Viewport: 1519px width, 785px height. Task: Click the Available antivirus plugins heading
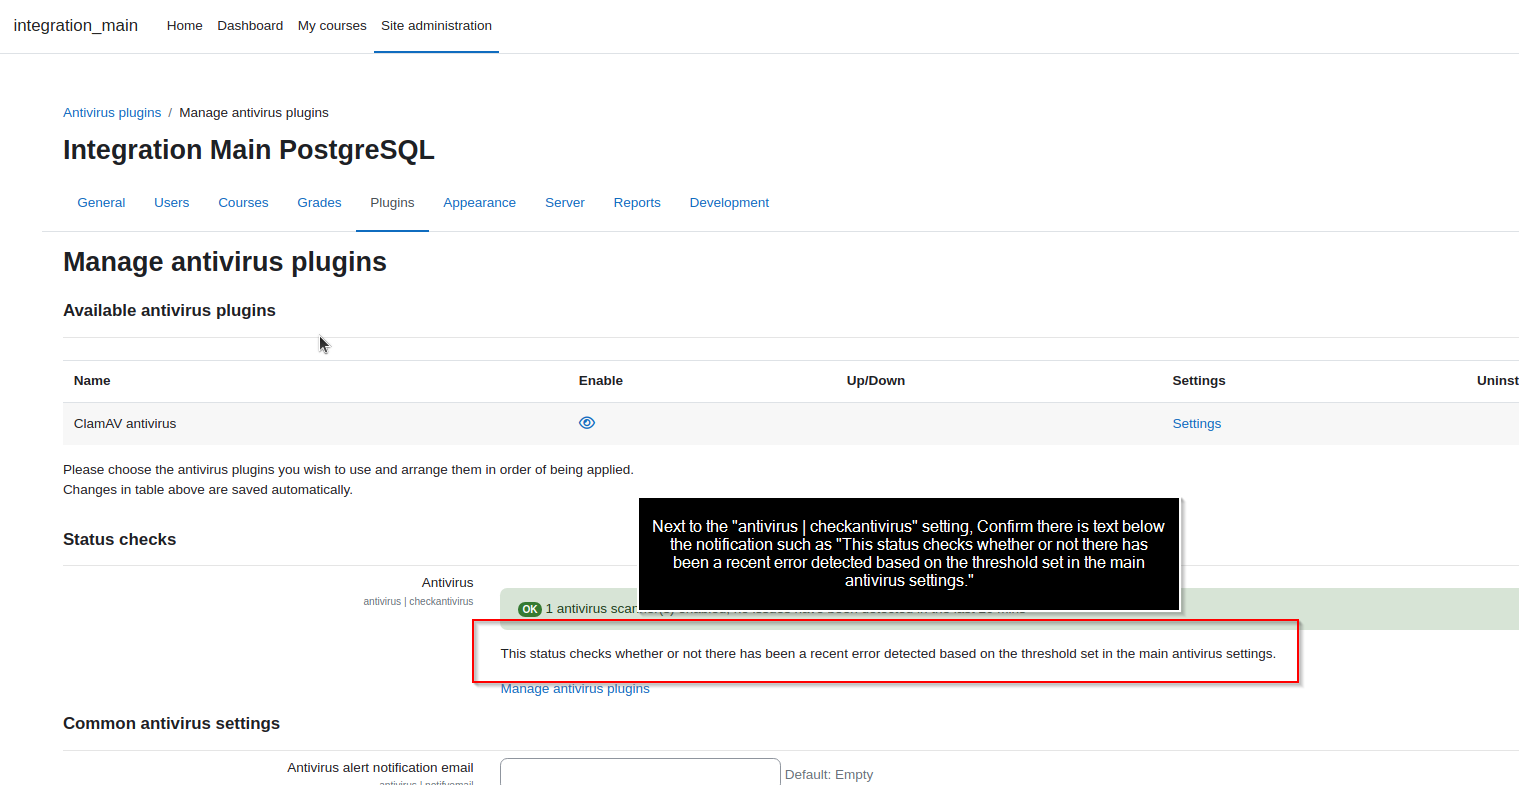point(169,311)
